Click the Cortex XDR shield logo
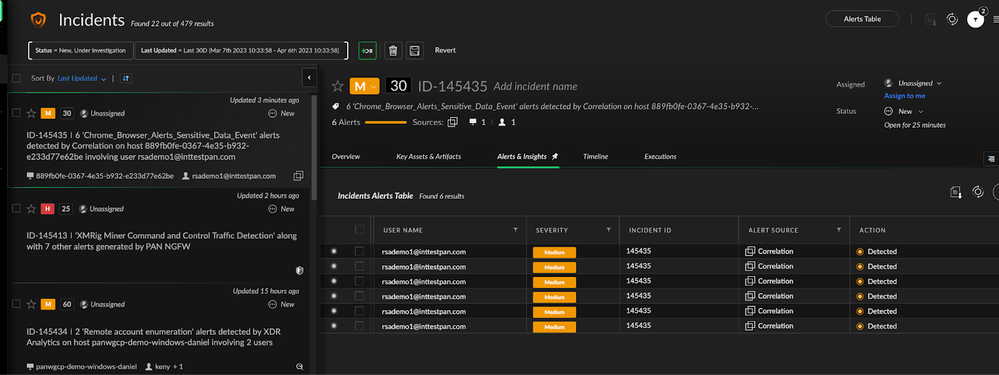The width and height of the screenshot is (999, 375). pos(38,20)
